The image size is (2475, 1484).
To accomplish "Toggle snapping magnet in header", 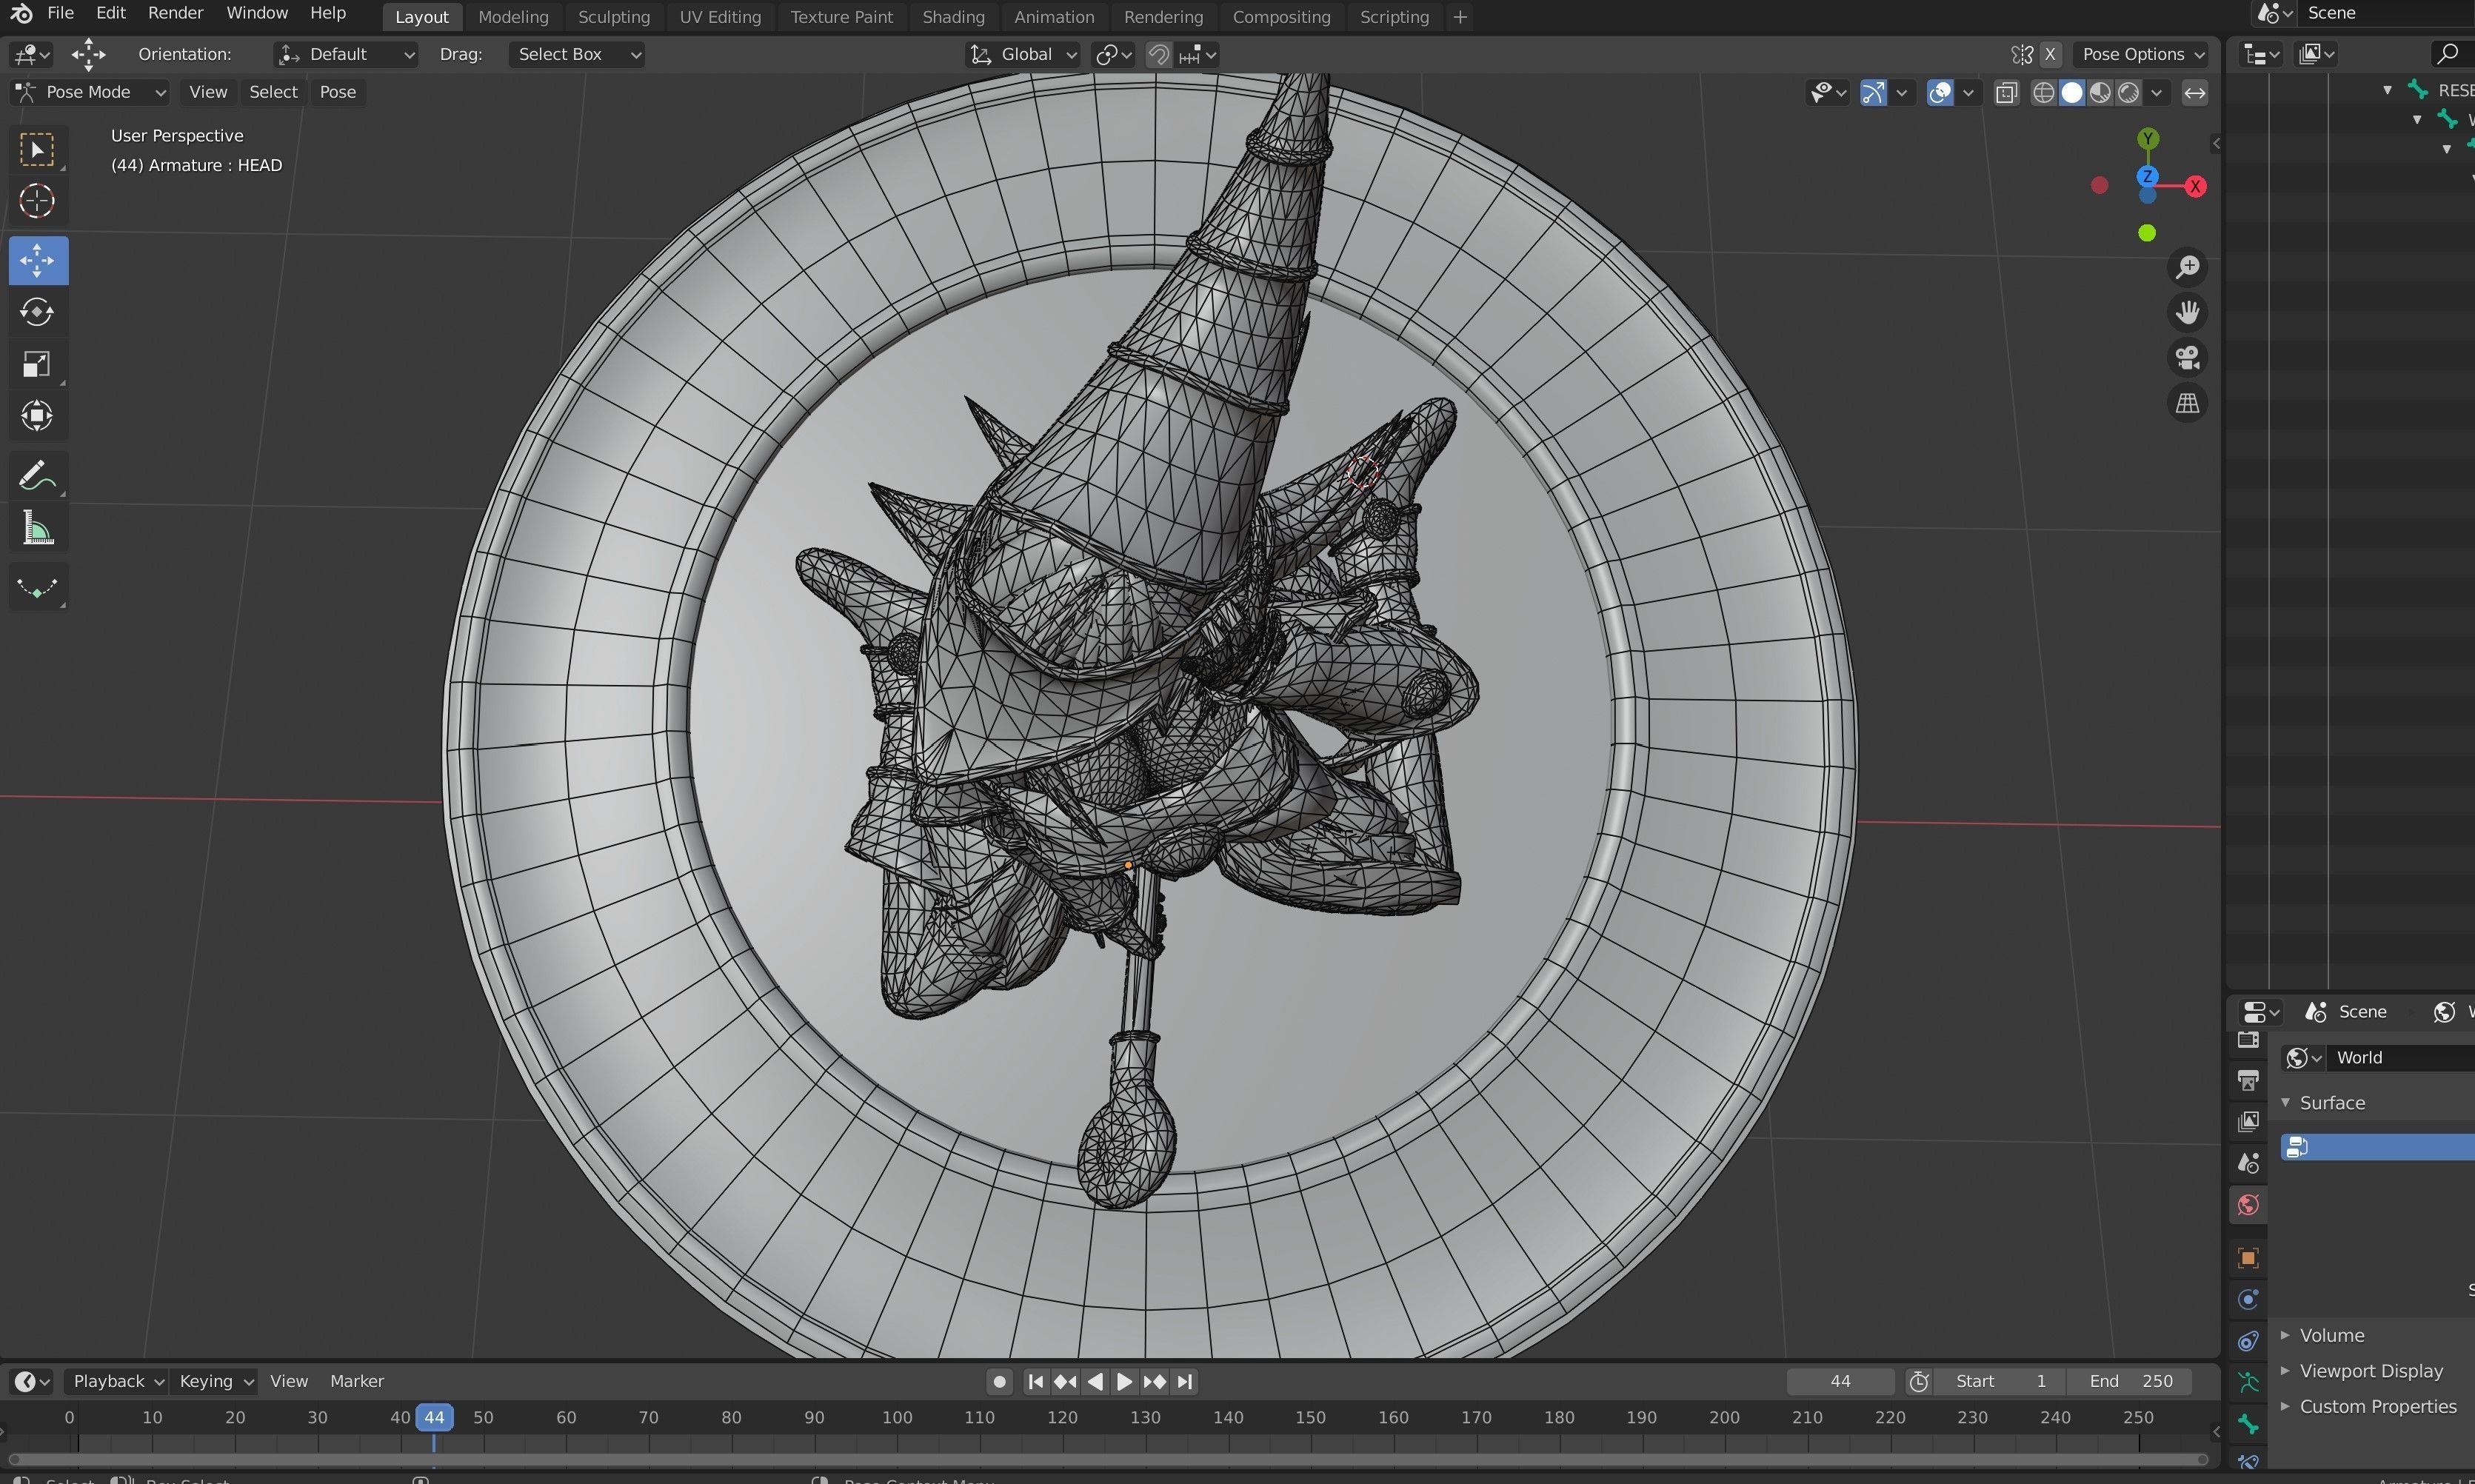I will click(1158, 55).
